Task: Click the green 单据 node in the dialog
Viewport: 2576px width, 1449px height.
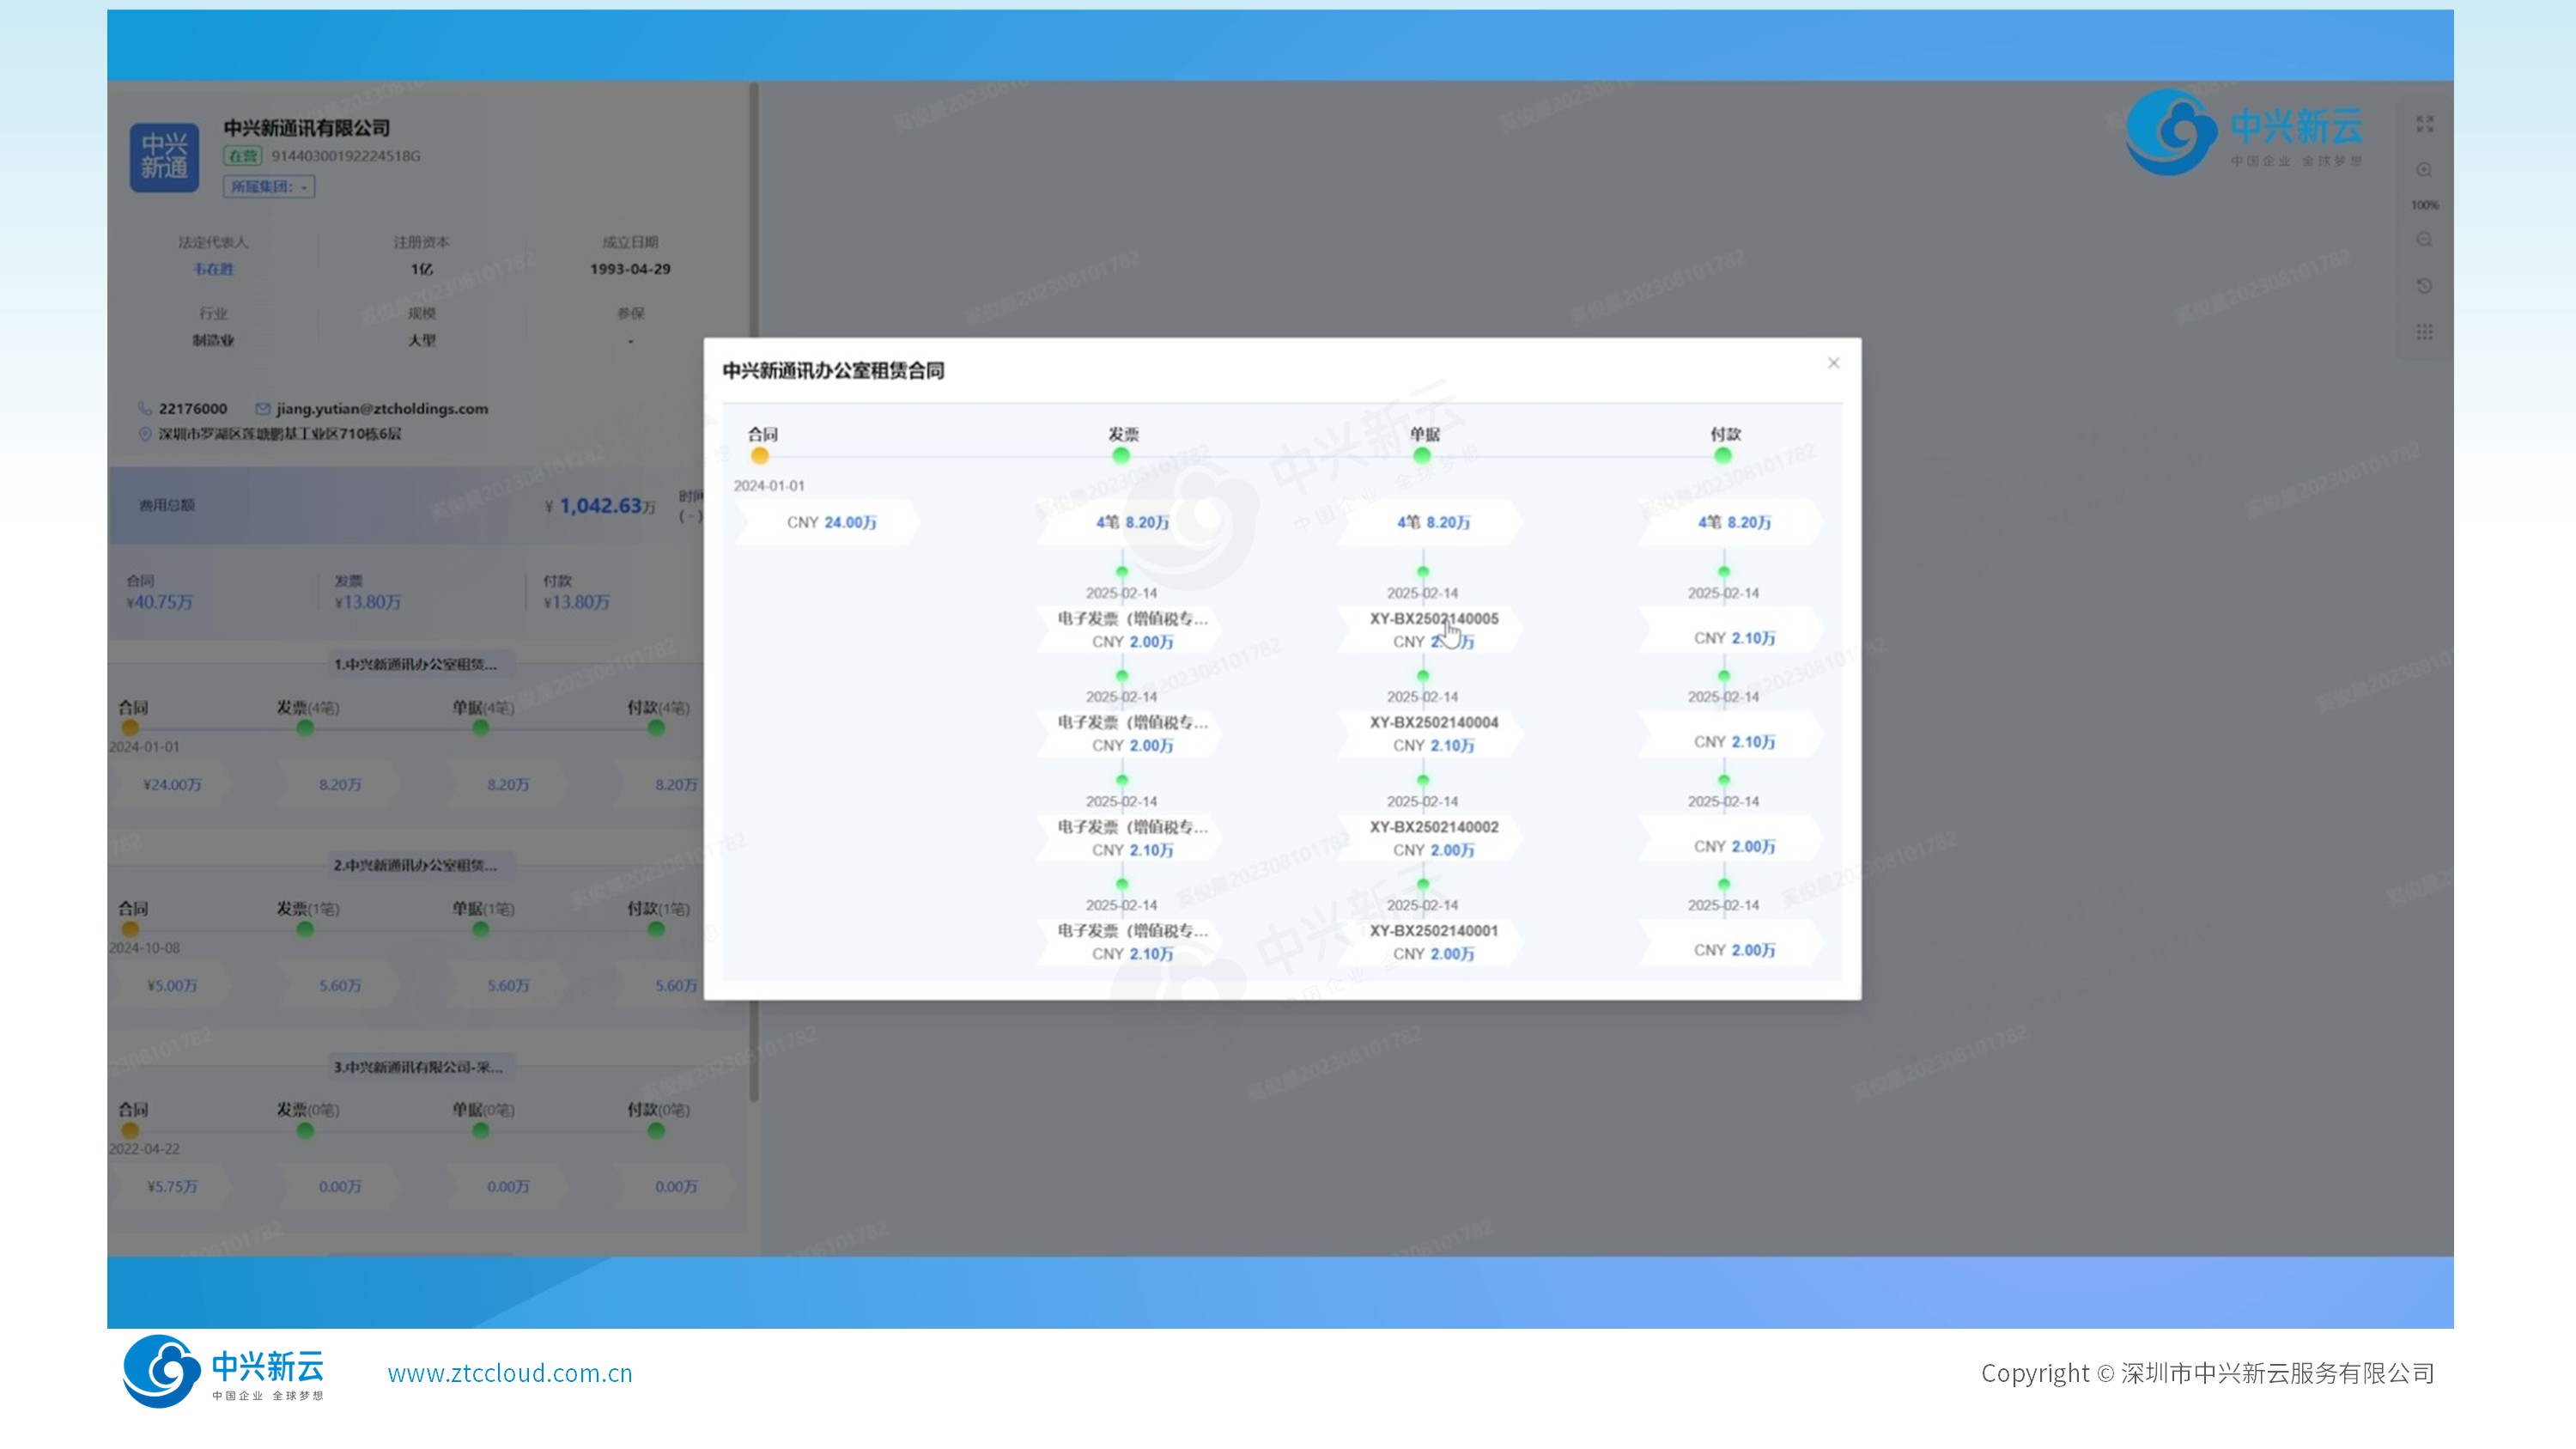Action: pos(1422,456)
